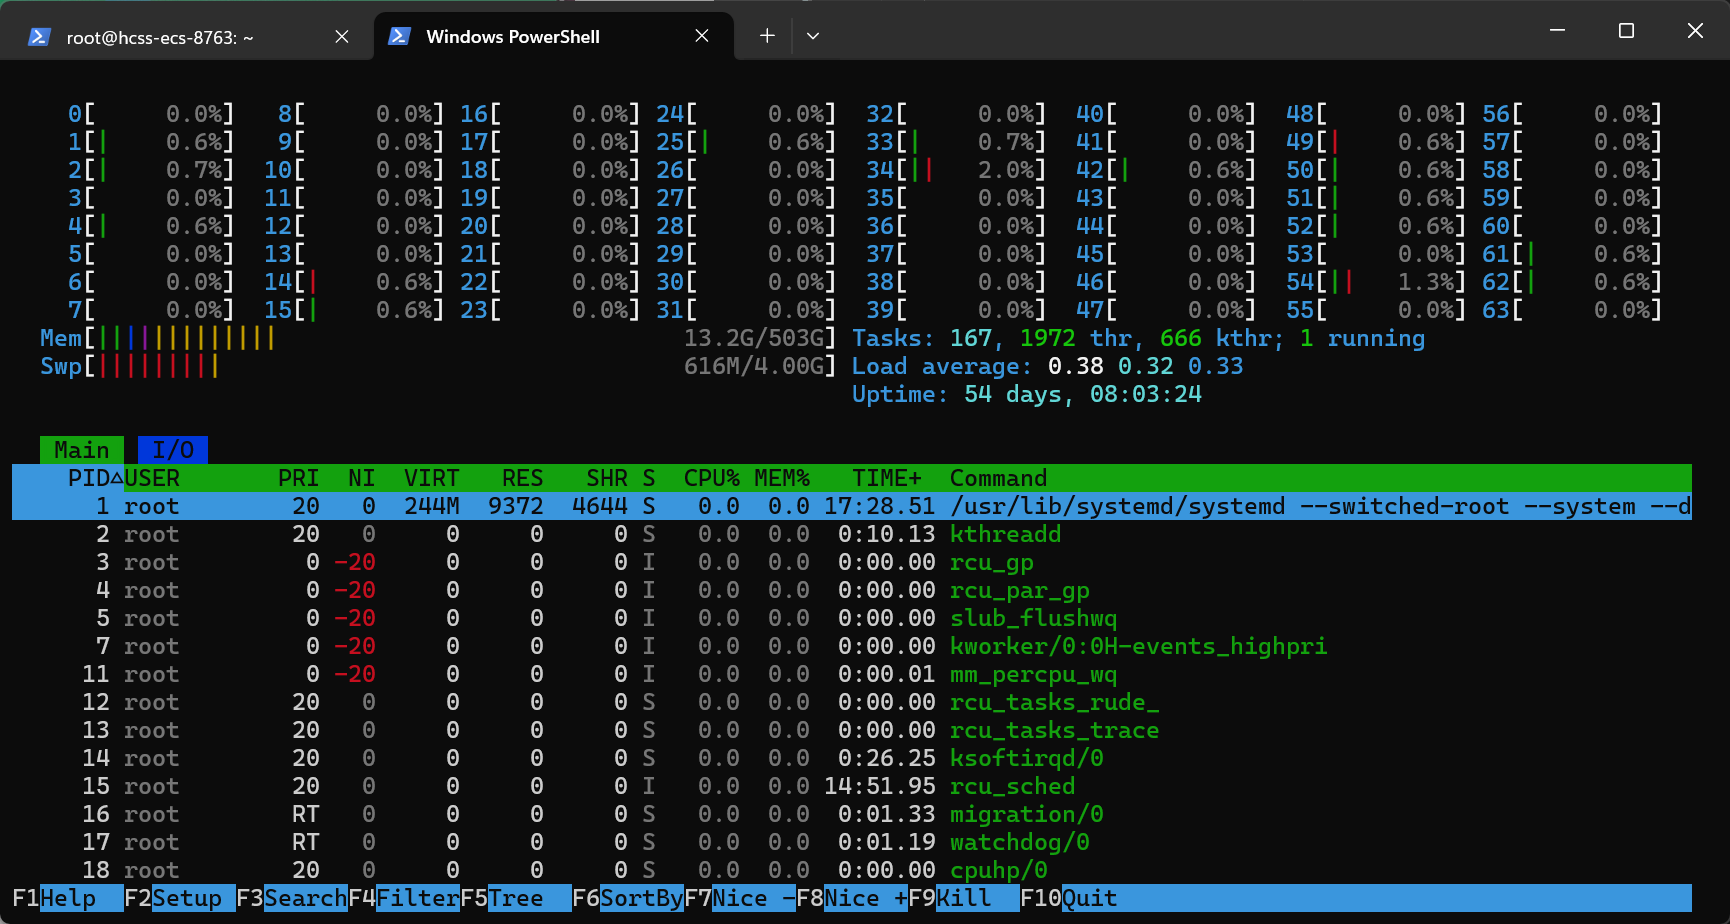Click the Mem usage meter bar
The image size is (1730, 924).
click(x=180, y=338)
